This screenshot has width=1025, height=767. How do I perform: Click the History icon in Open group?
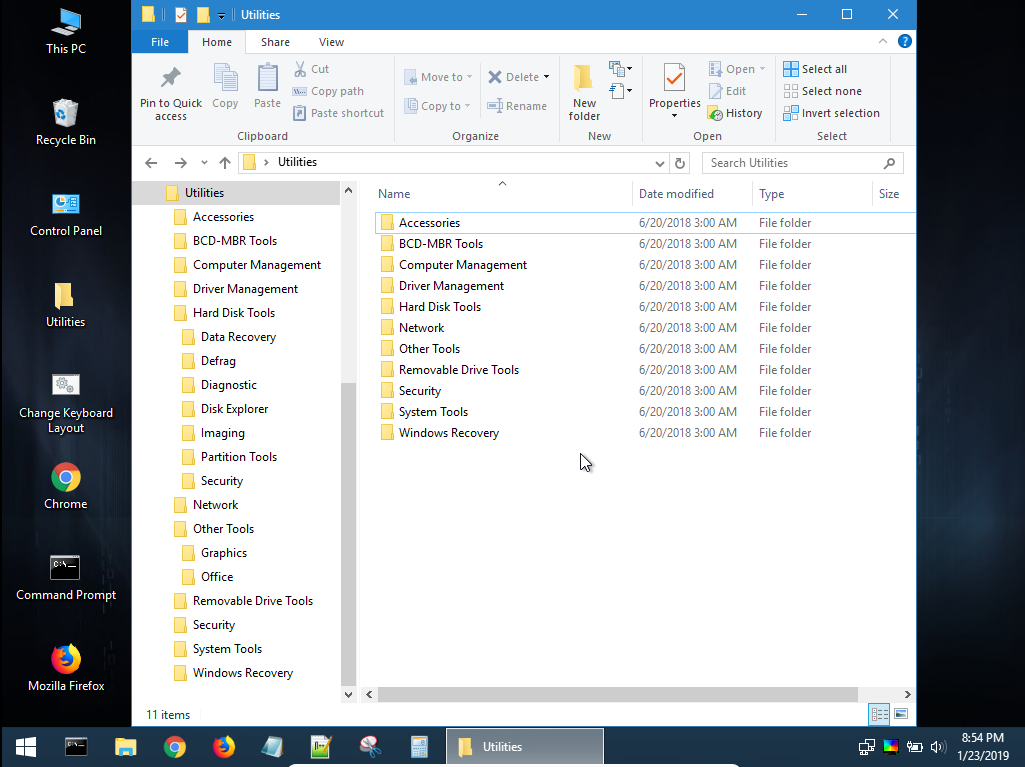click(x=715, y=113)
